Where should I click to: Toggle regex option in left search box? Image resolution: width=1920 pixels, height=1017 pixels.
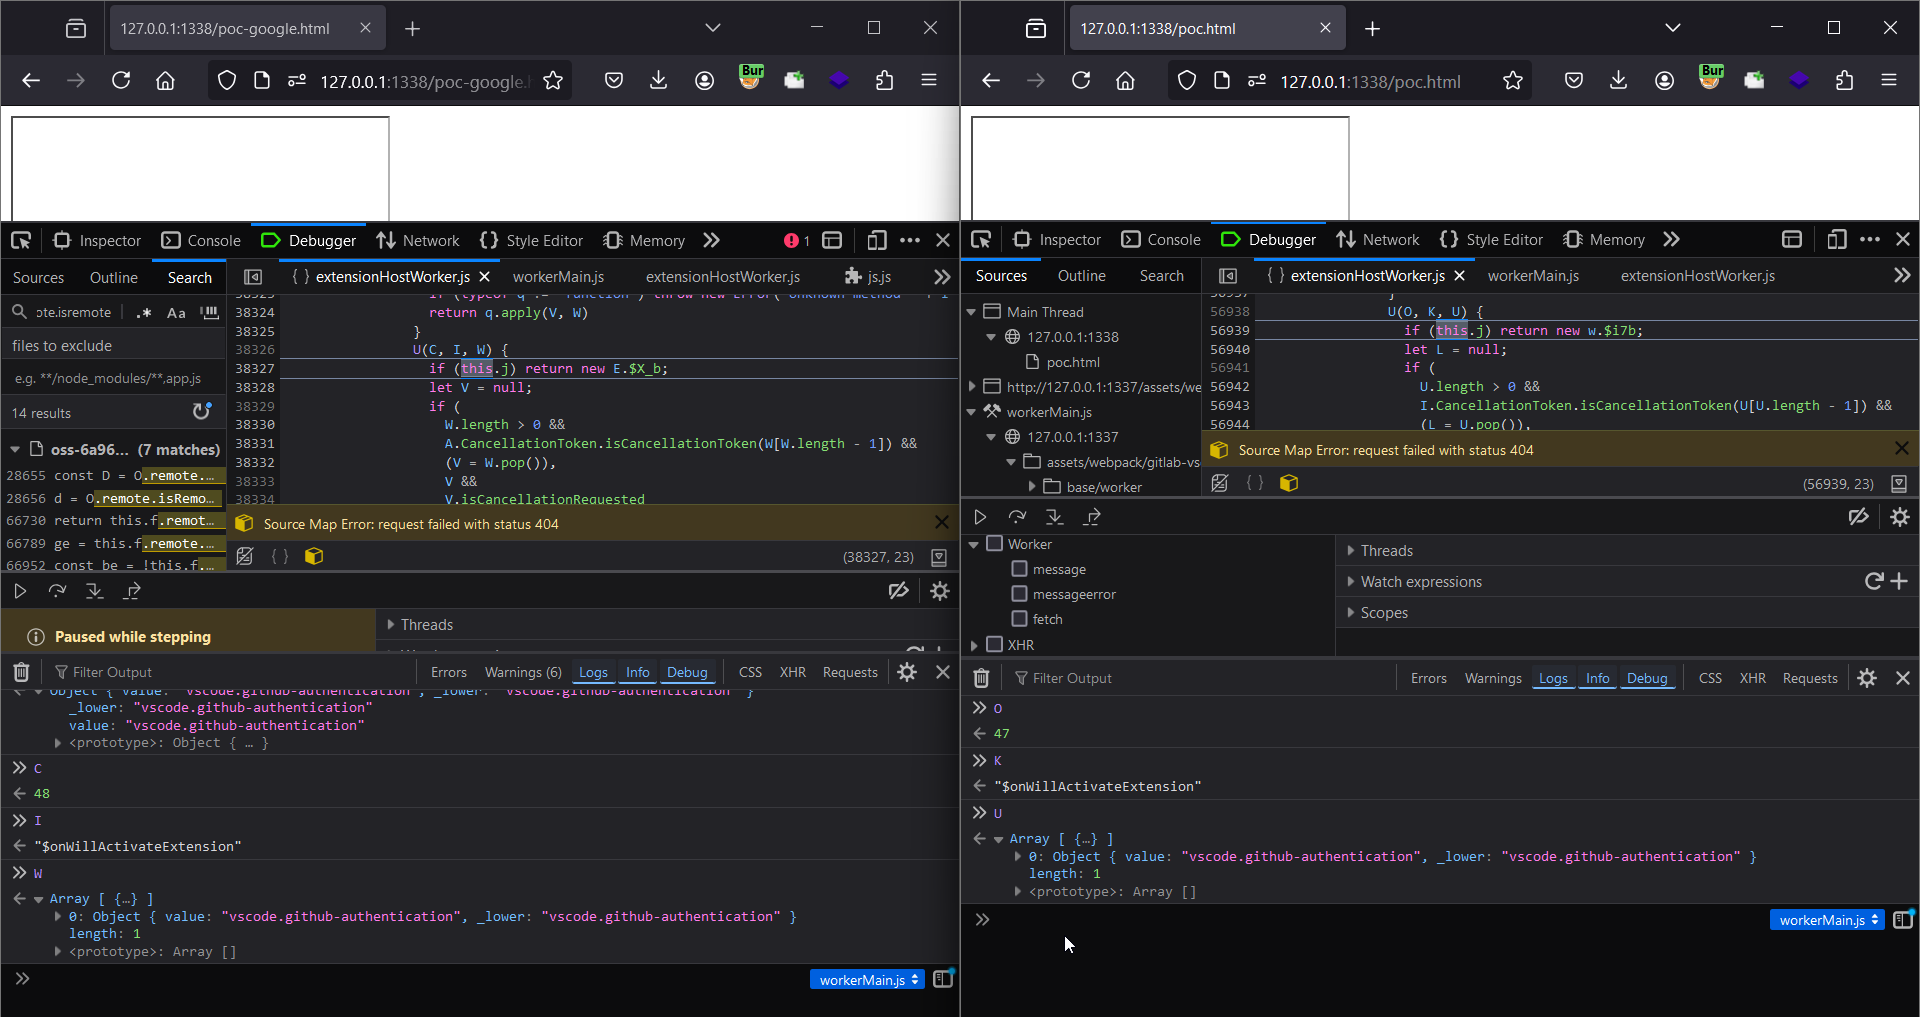click(x=144, y=312)
